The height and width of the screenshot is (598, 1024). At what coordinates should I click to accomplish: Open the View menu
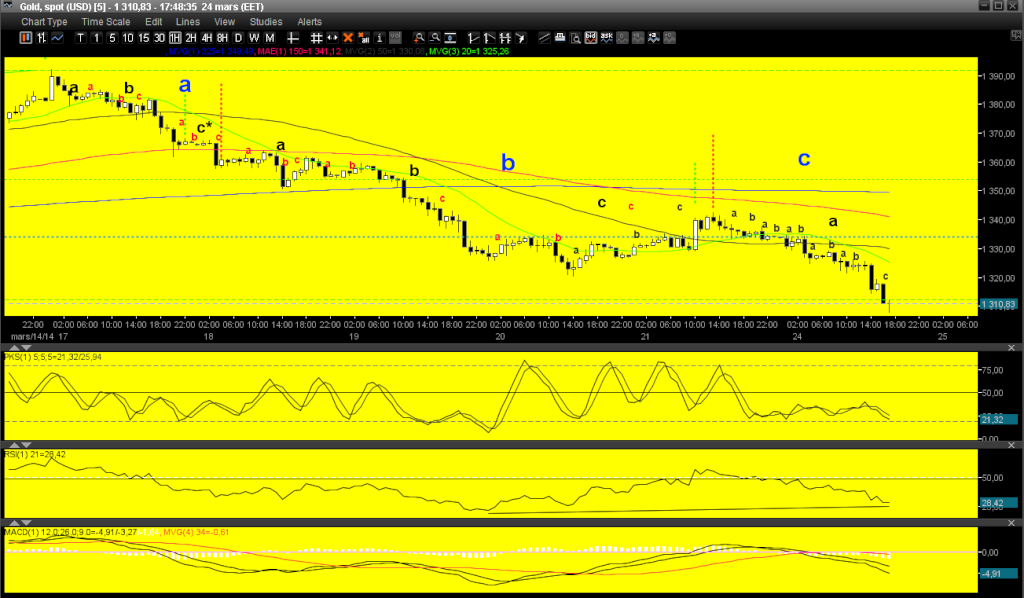point(224,22)
